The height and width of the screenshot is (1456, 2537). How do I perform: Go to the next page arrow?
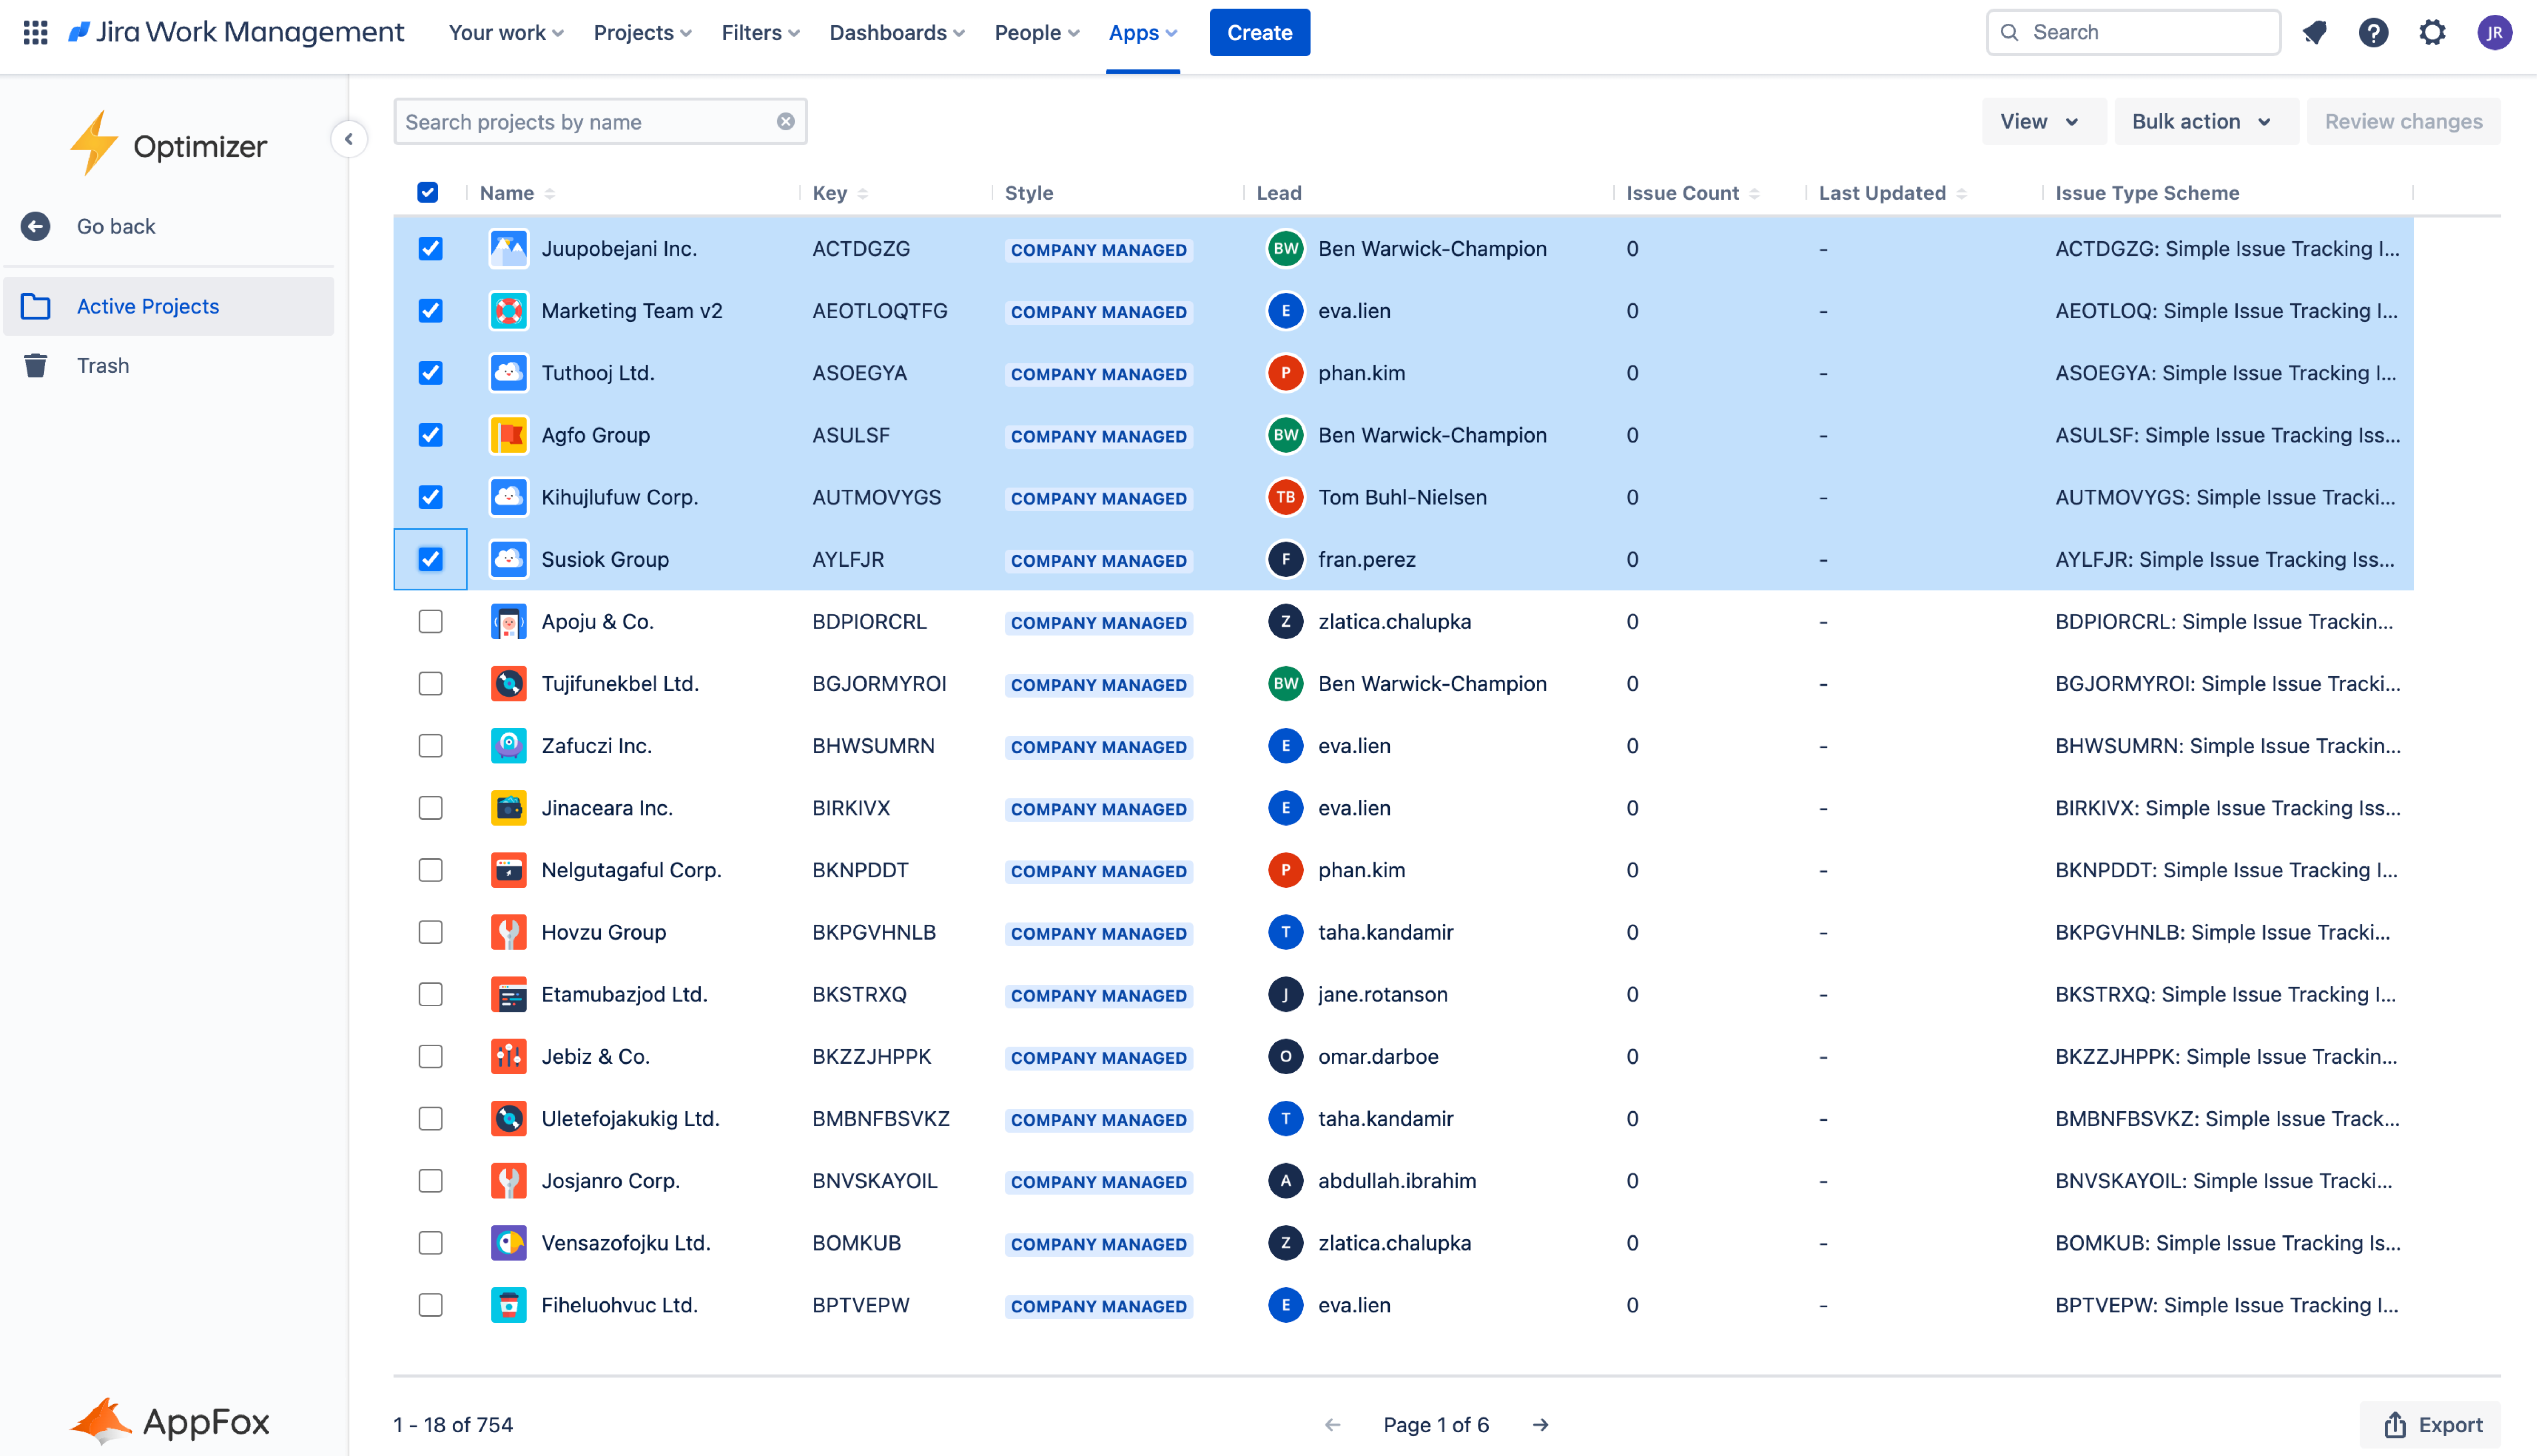[1540, 1424]
